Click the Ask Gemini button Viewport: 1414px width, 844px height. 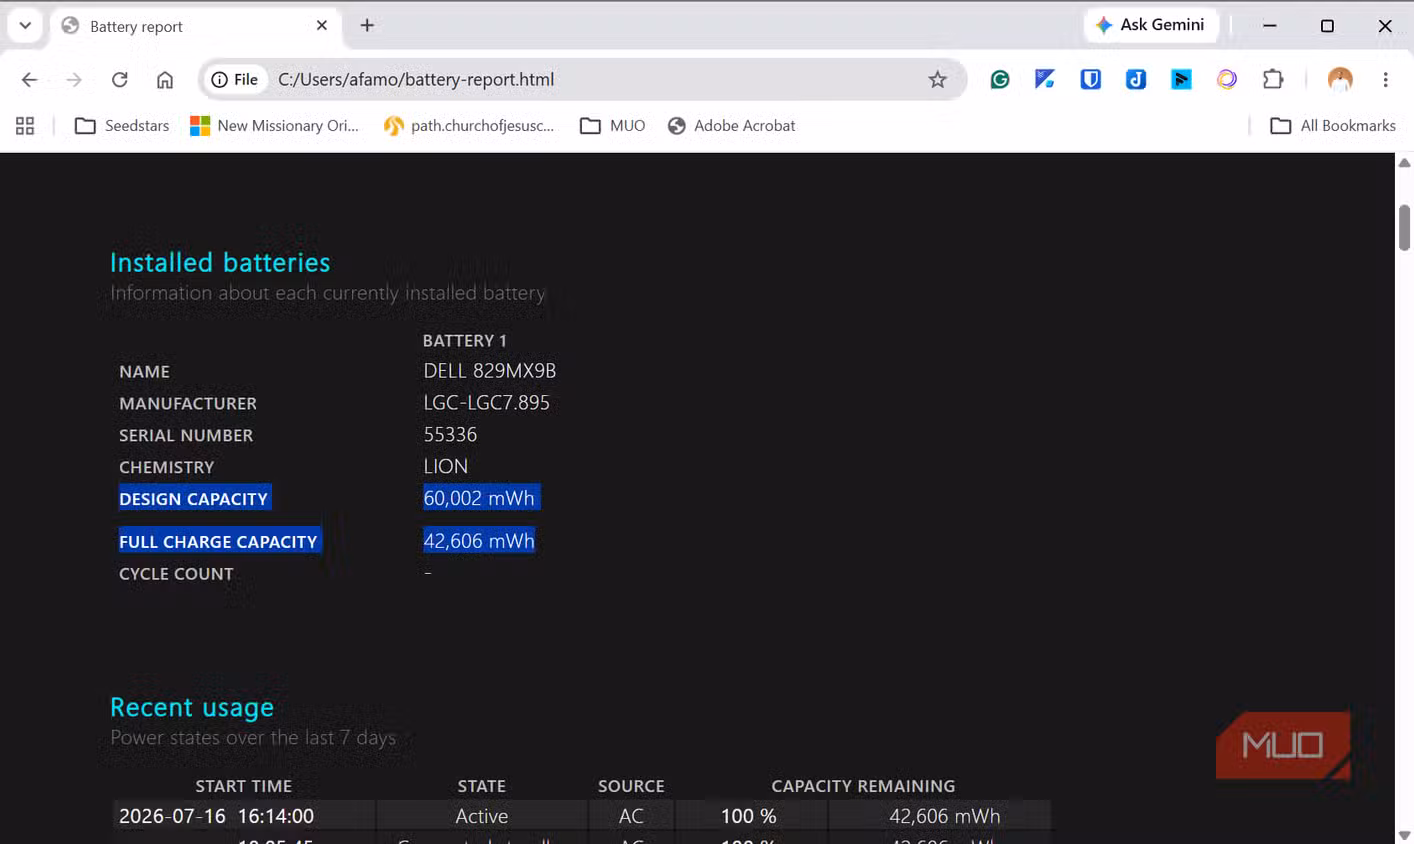1151,25
